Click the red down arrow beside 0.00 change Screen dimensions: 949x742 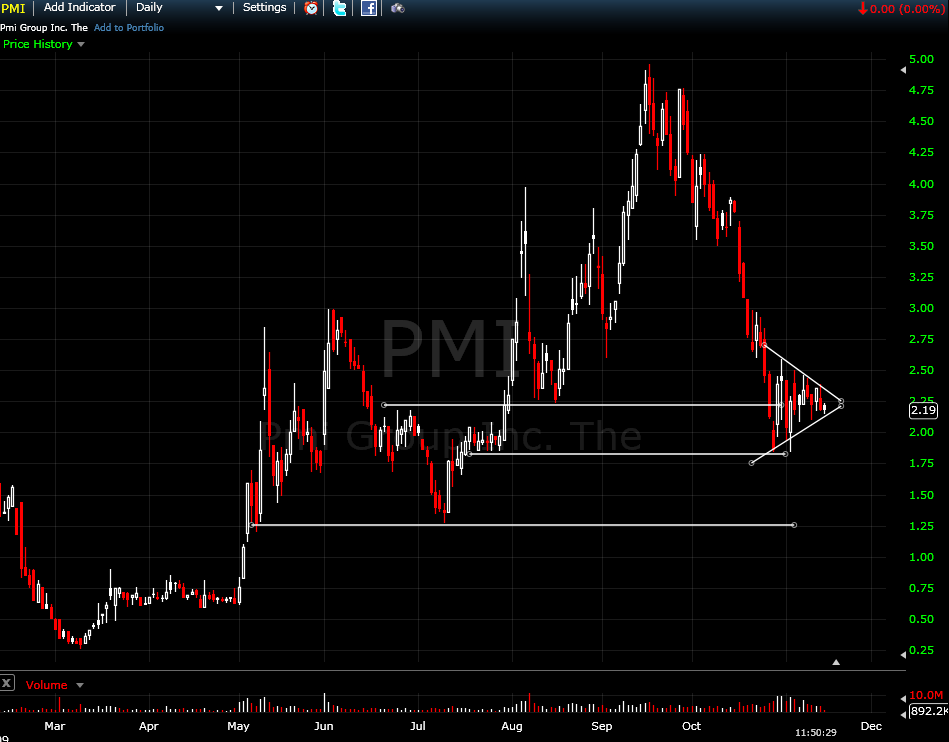pos(862,8)
